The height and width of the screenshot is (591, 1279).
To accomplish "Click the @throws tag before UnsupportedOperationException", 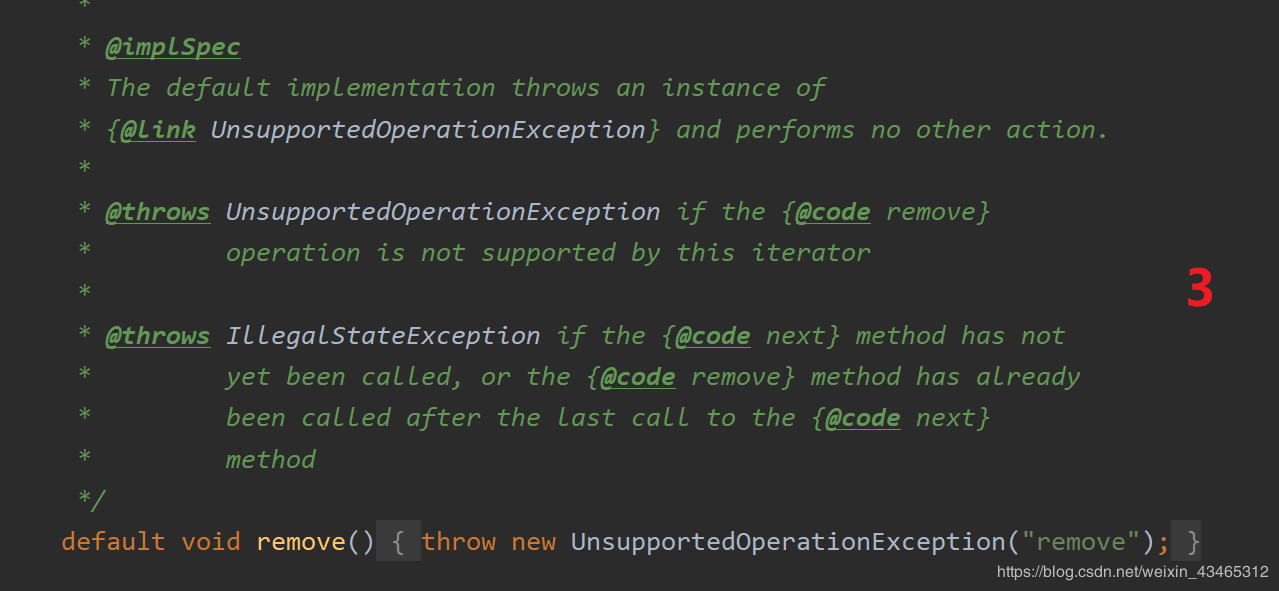I will coord(158,212).
